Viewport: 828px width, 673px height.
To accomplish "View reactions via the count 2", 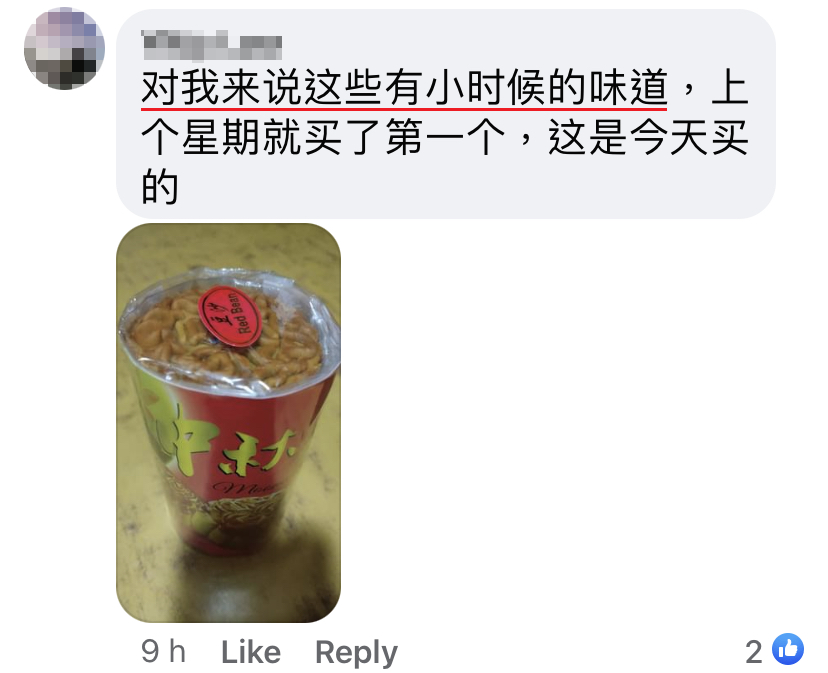I will click(754, 651).
